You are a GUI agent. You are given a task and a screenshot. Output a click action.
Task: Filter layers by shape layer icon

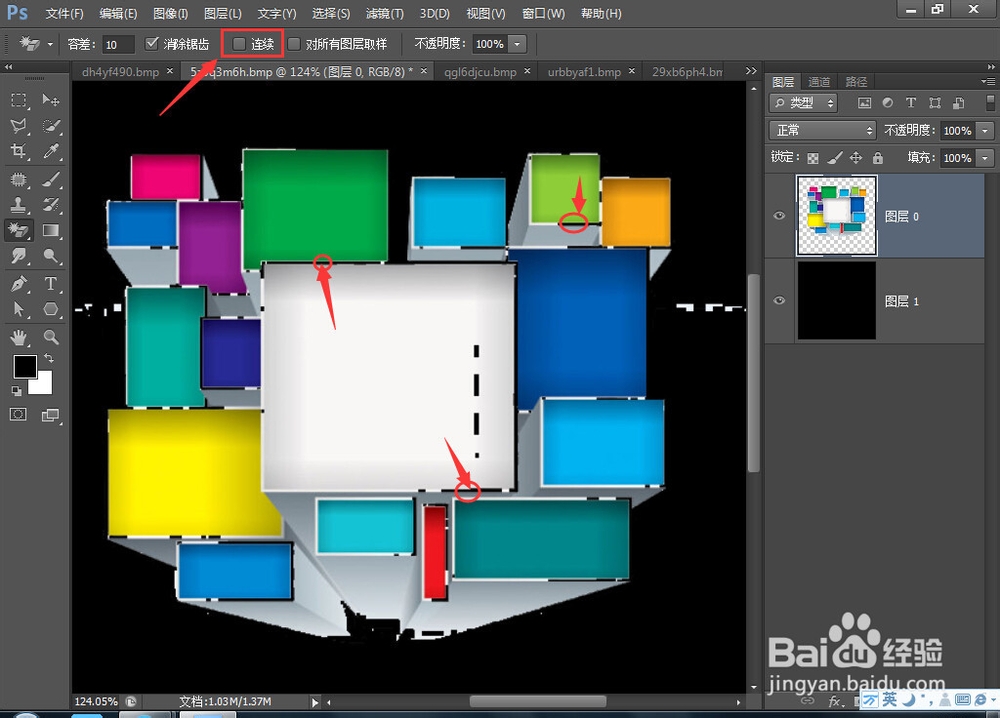[x=934, y=103]
